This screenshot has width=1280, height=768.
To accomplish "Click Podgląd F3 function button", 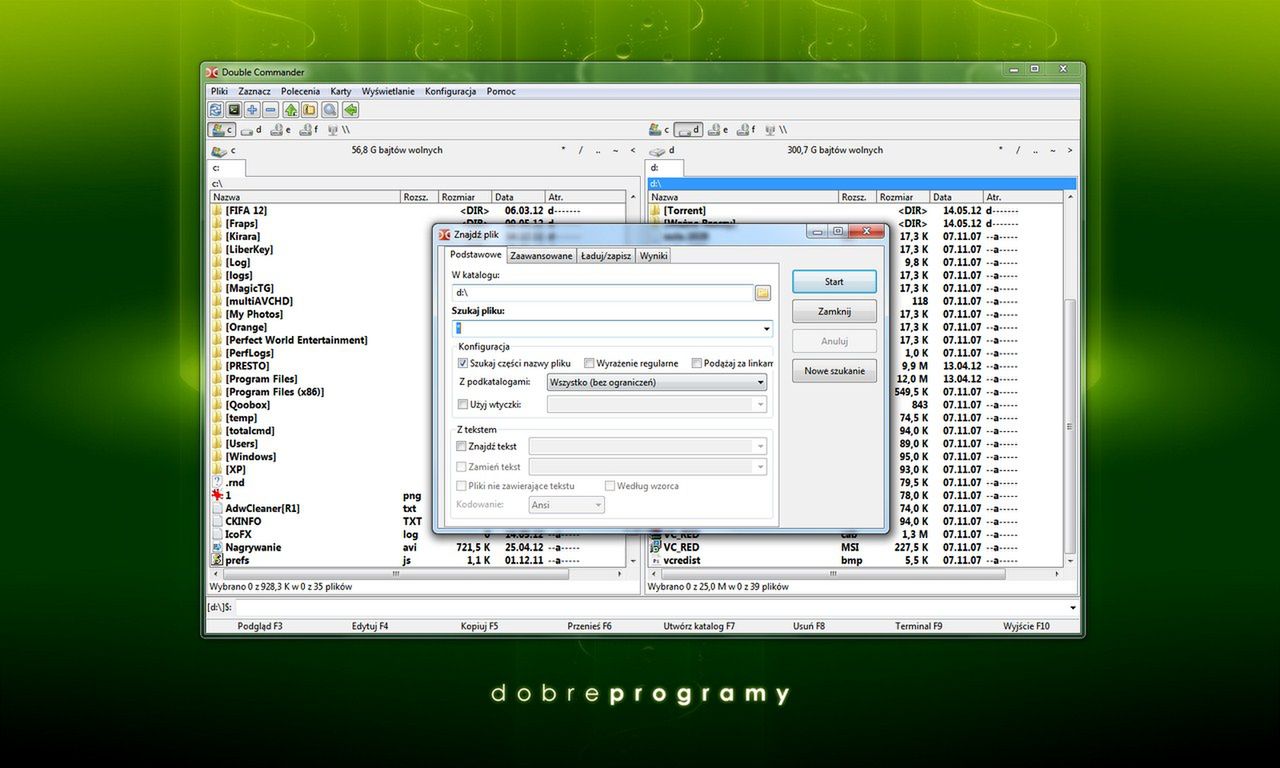I will (x=260, y=626).
